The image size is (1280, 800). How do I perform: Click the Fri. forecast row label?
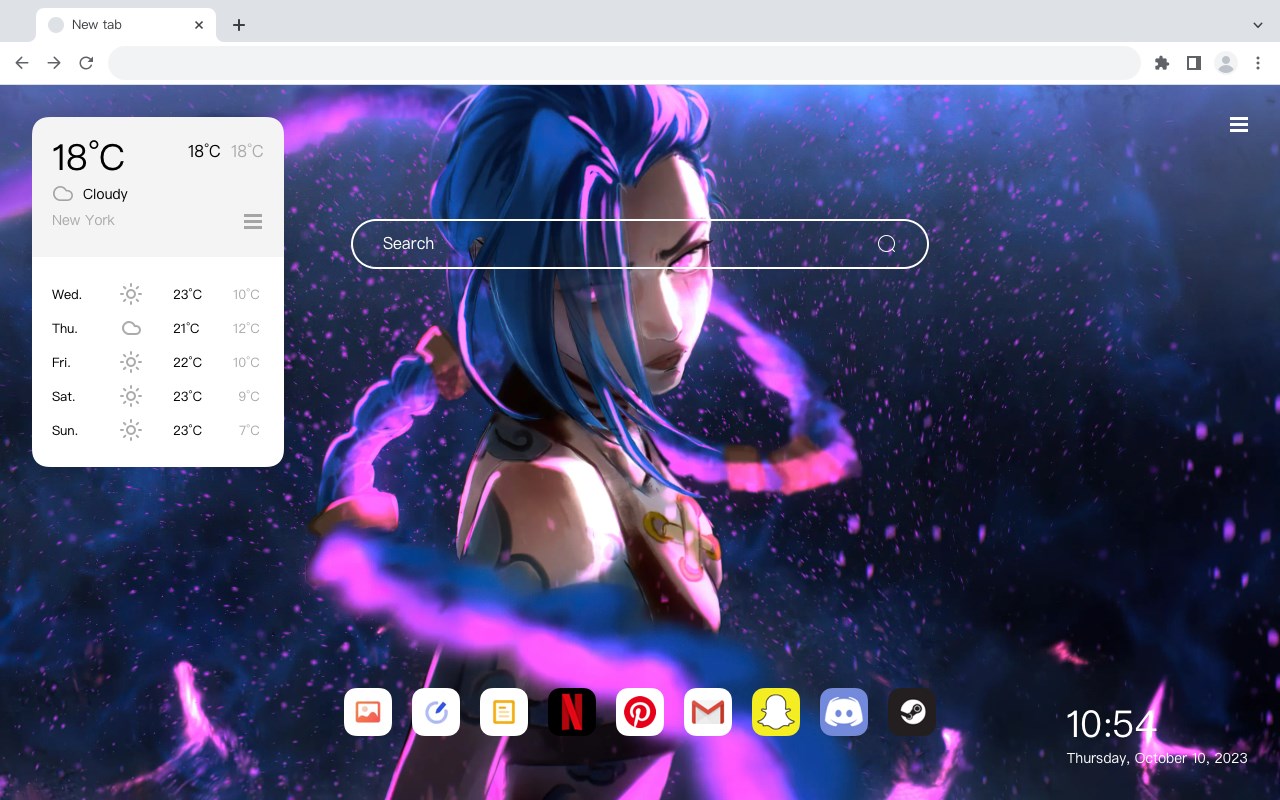pos(61,362)
